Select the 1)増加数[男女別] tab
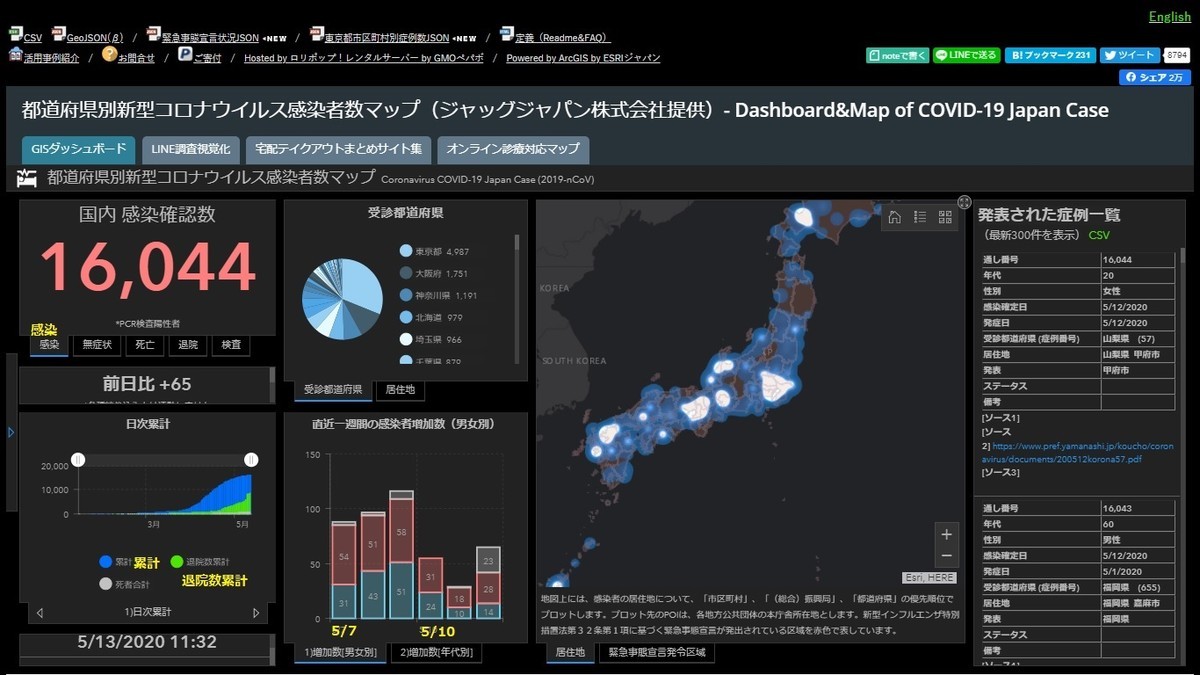The image size is (1200, 675). click(x=340, y=653)
